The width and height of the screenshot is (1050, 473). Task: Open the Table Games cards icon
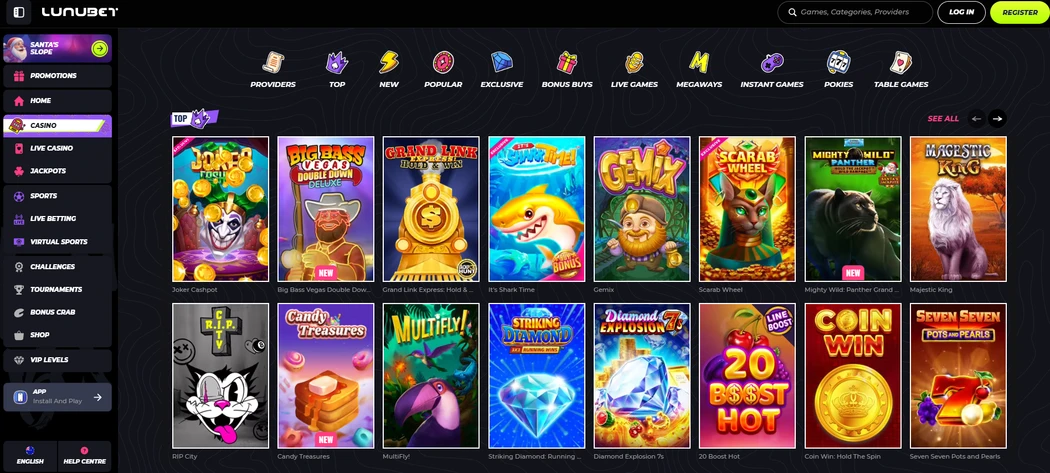coord(901,62)
